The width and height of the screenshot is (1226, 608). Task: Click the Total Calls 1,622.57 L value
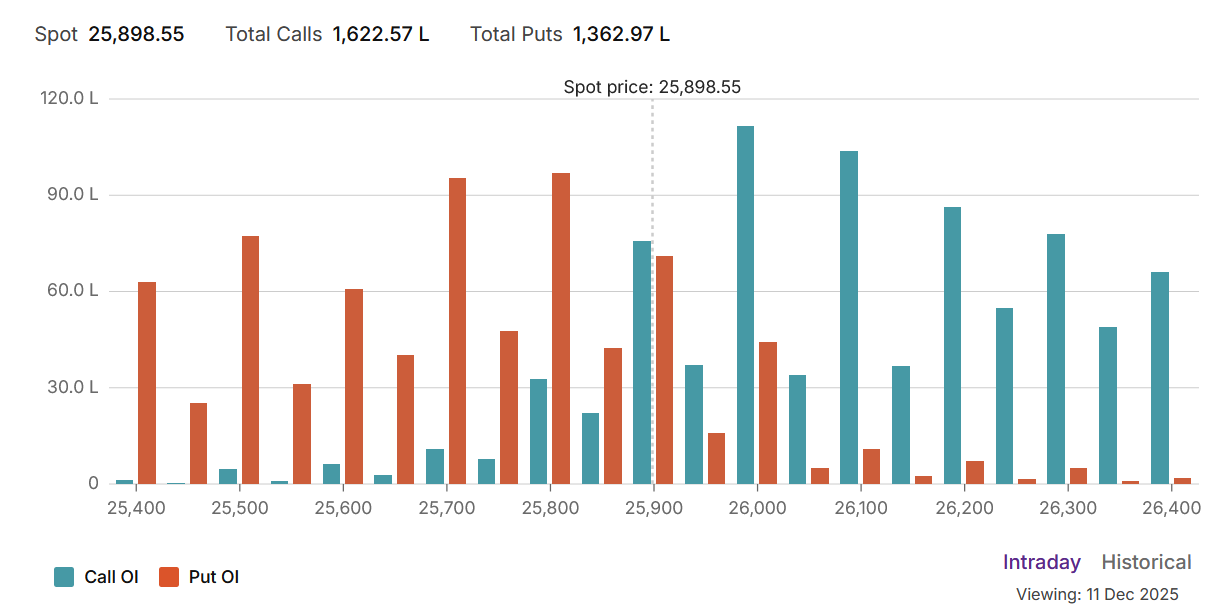tap(381, 34)
